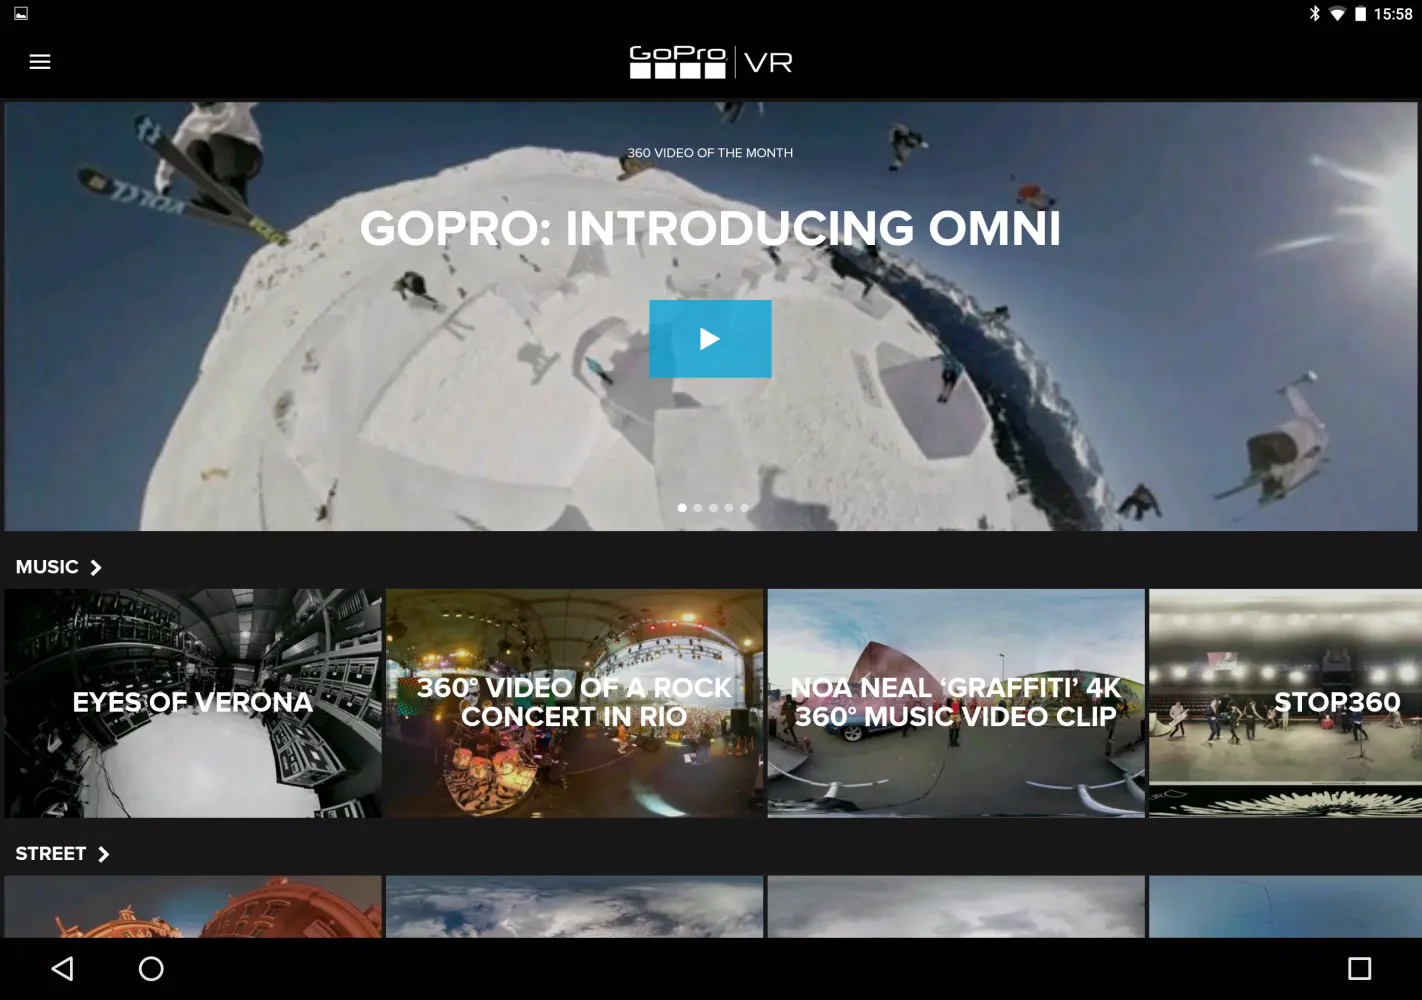Tap the Bluetooth status bar icon
The height and width of the screenshot is (1000, 1422).
[1315, 13]
